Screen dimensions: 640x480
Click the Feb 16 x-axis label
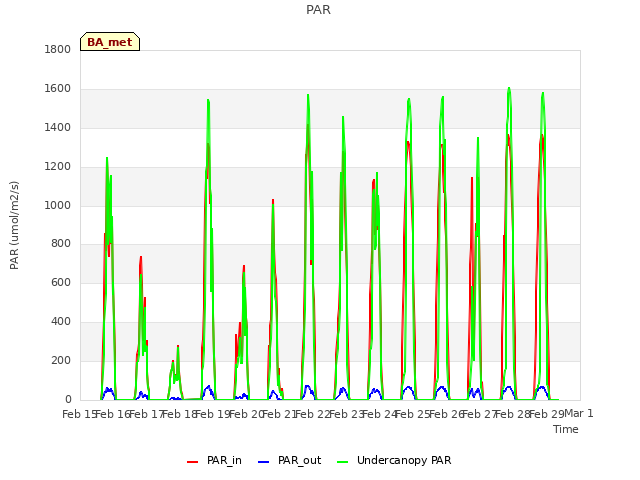[x=112, y=414]
